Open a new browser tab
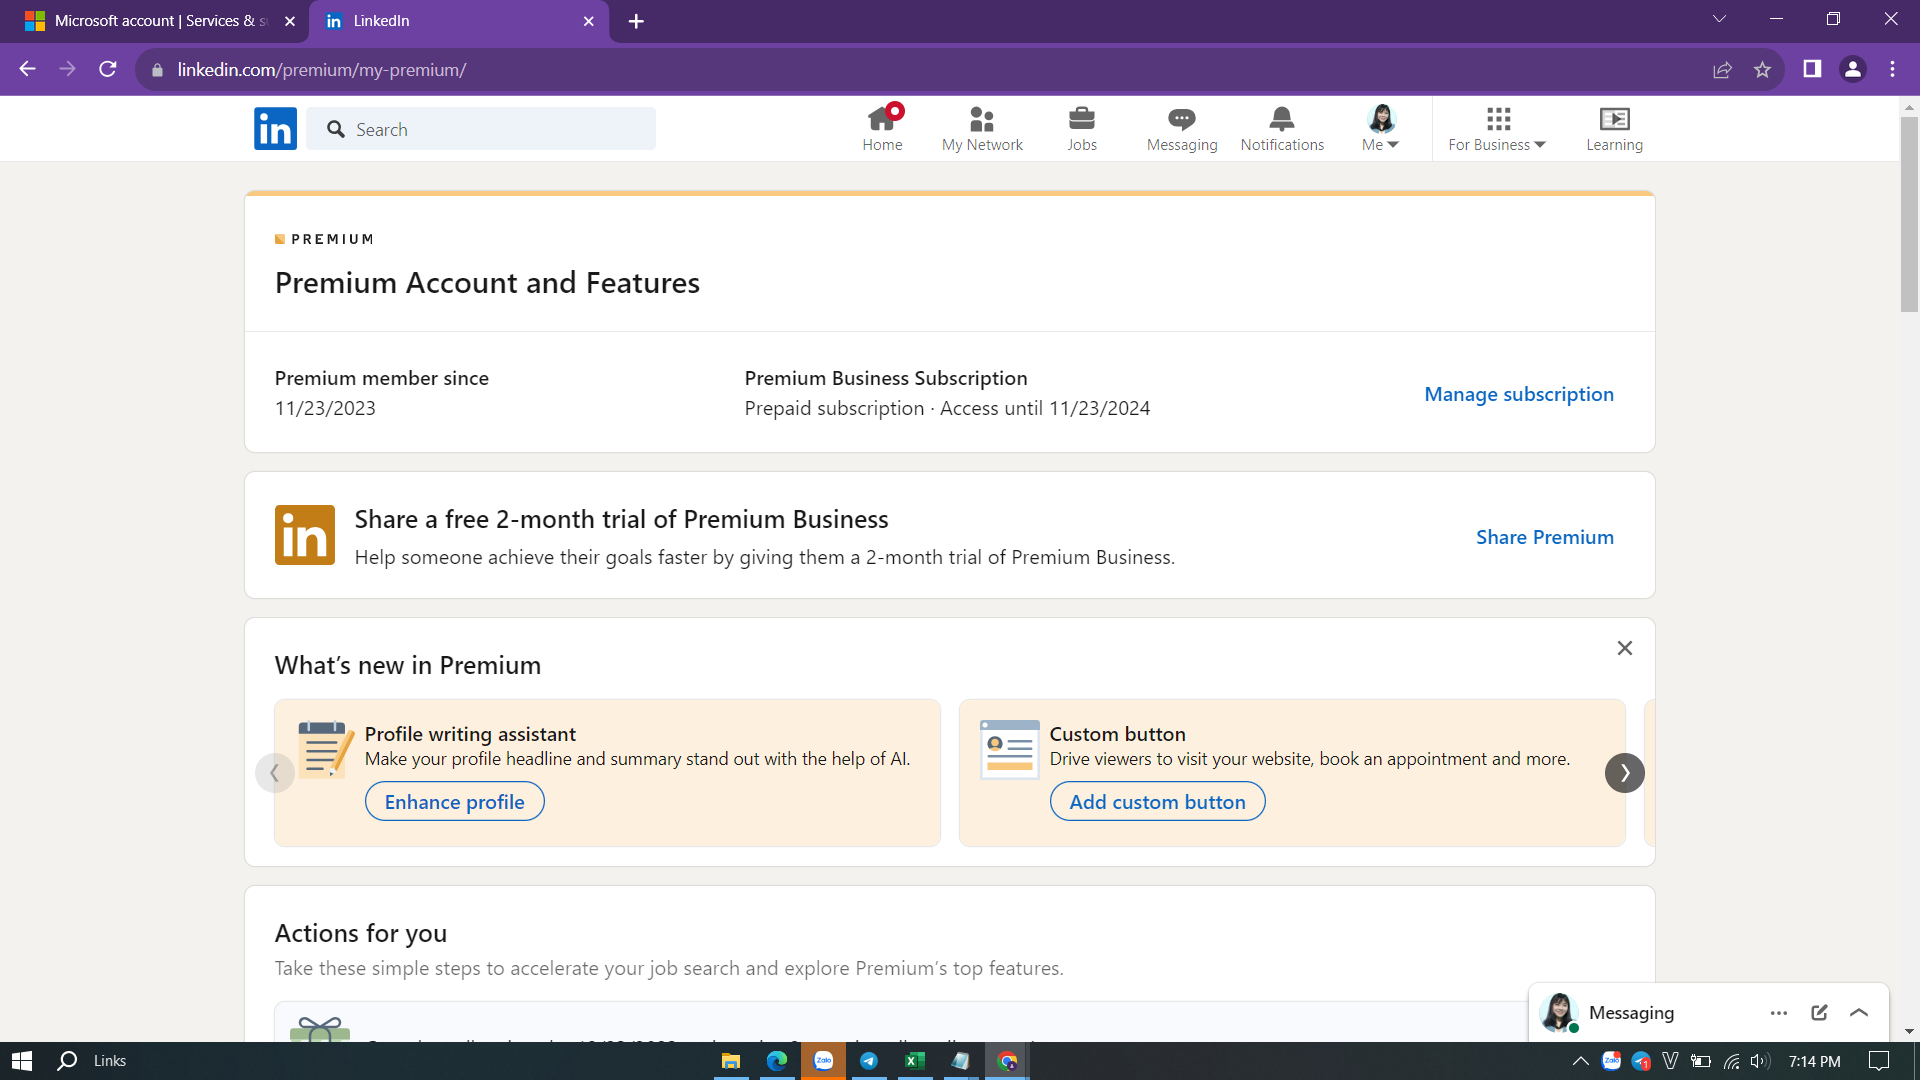 (x=636, y=21)
